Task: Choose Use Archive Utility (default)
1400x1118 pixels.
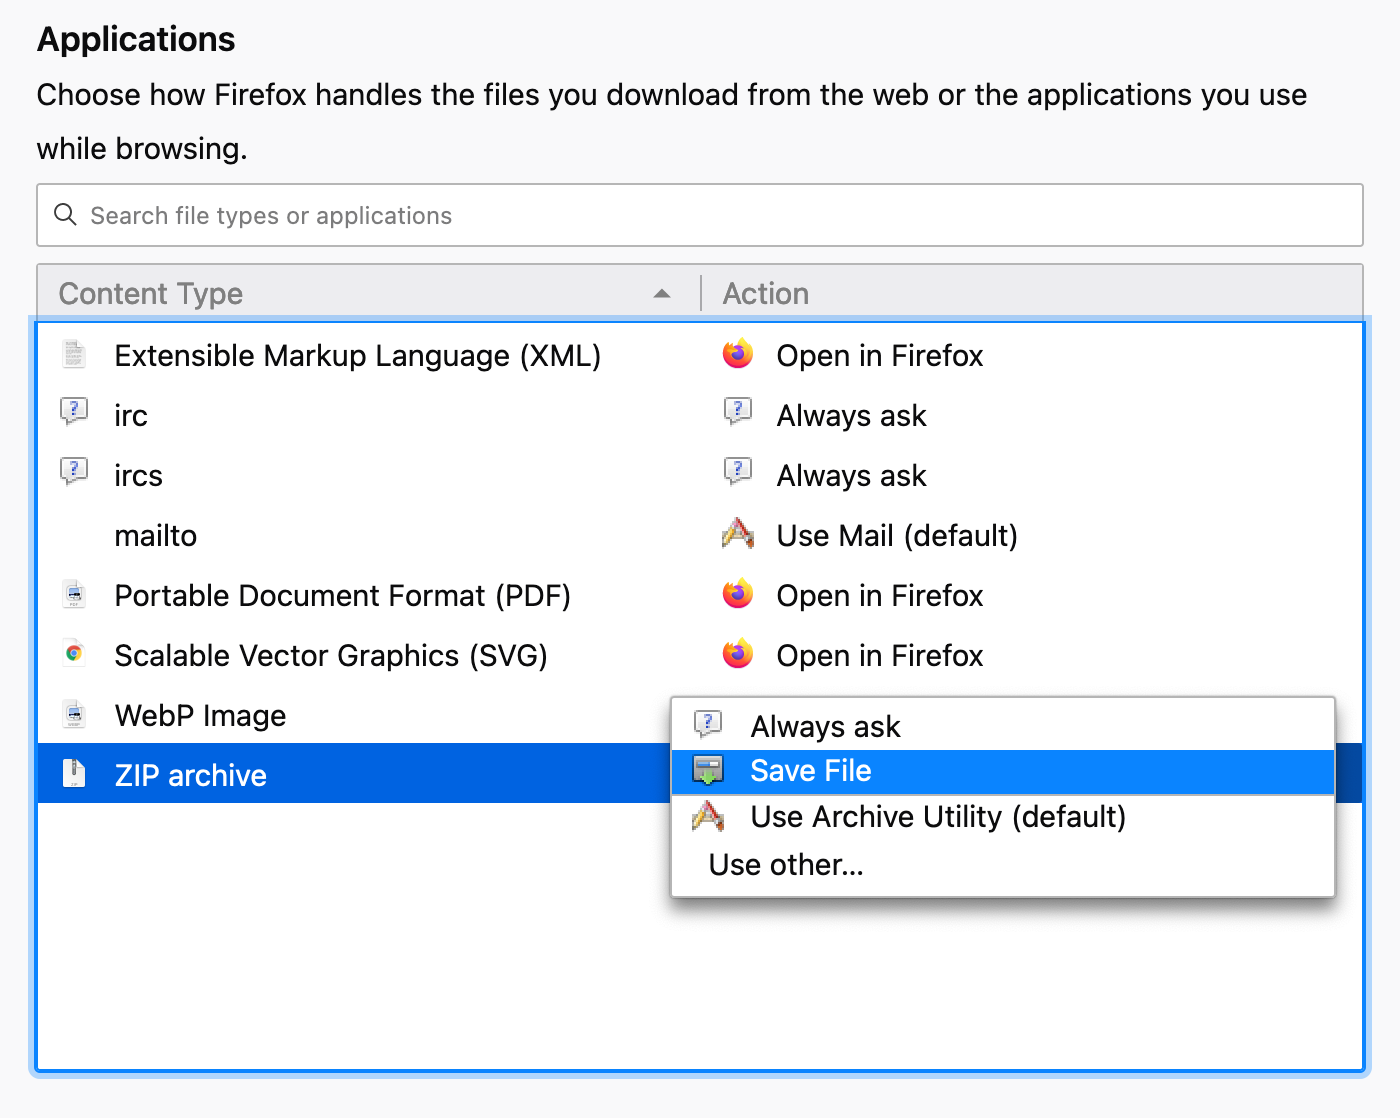Action: 938,816
